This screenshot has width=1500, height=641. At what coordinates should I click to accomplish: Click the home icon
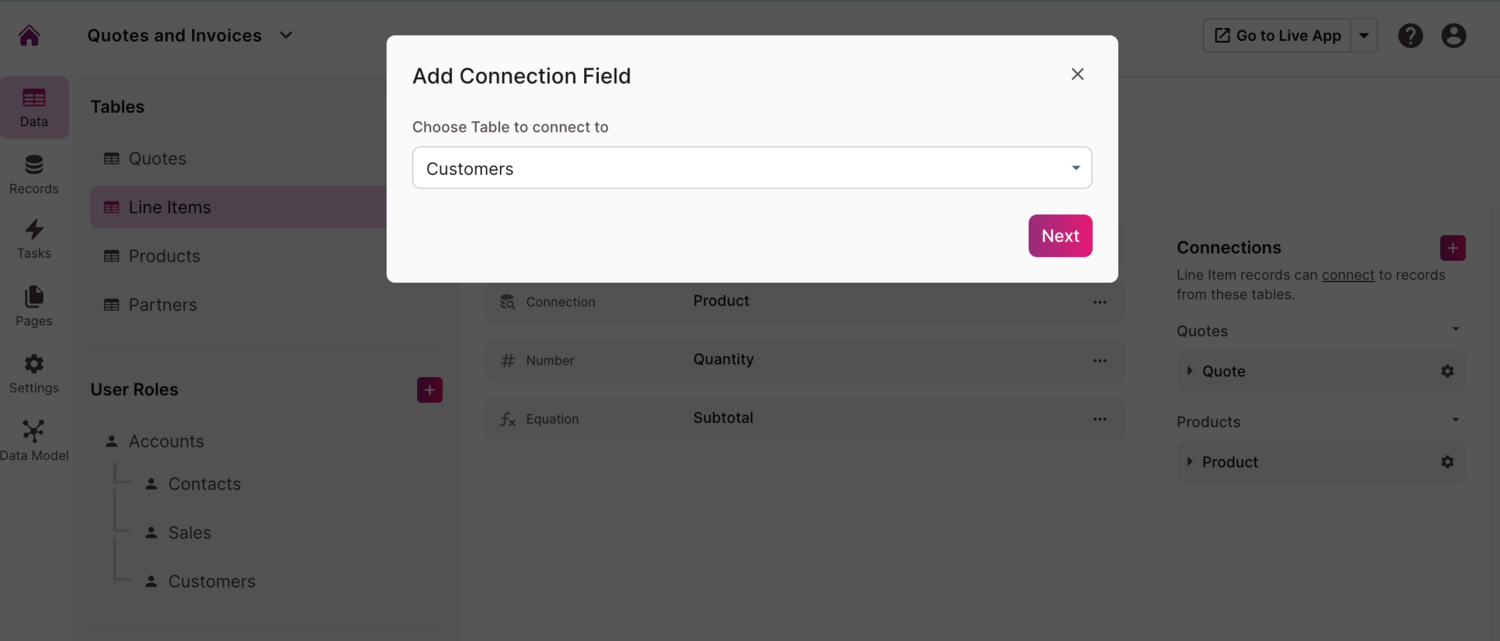pos(29,36)
